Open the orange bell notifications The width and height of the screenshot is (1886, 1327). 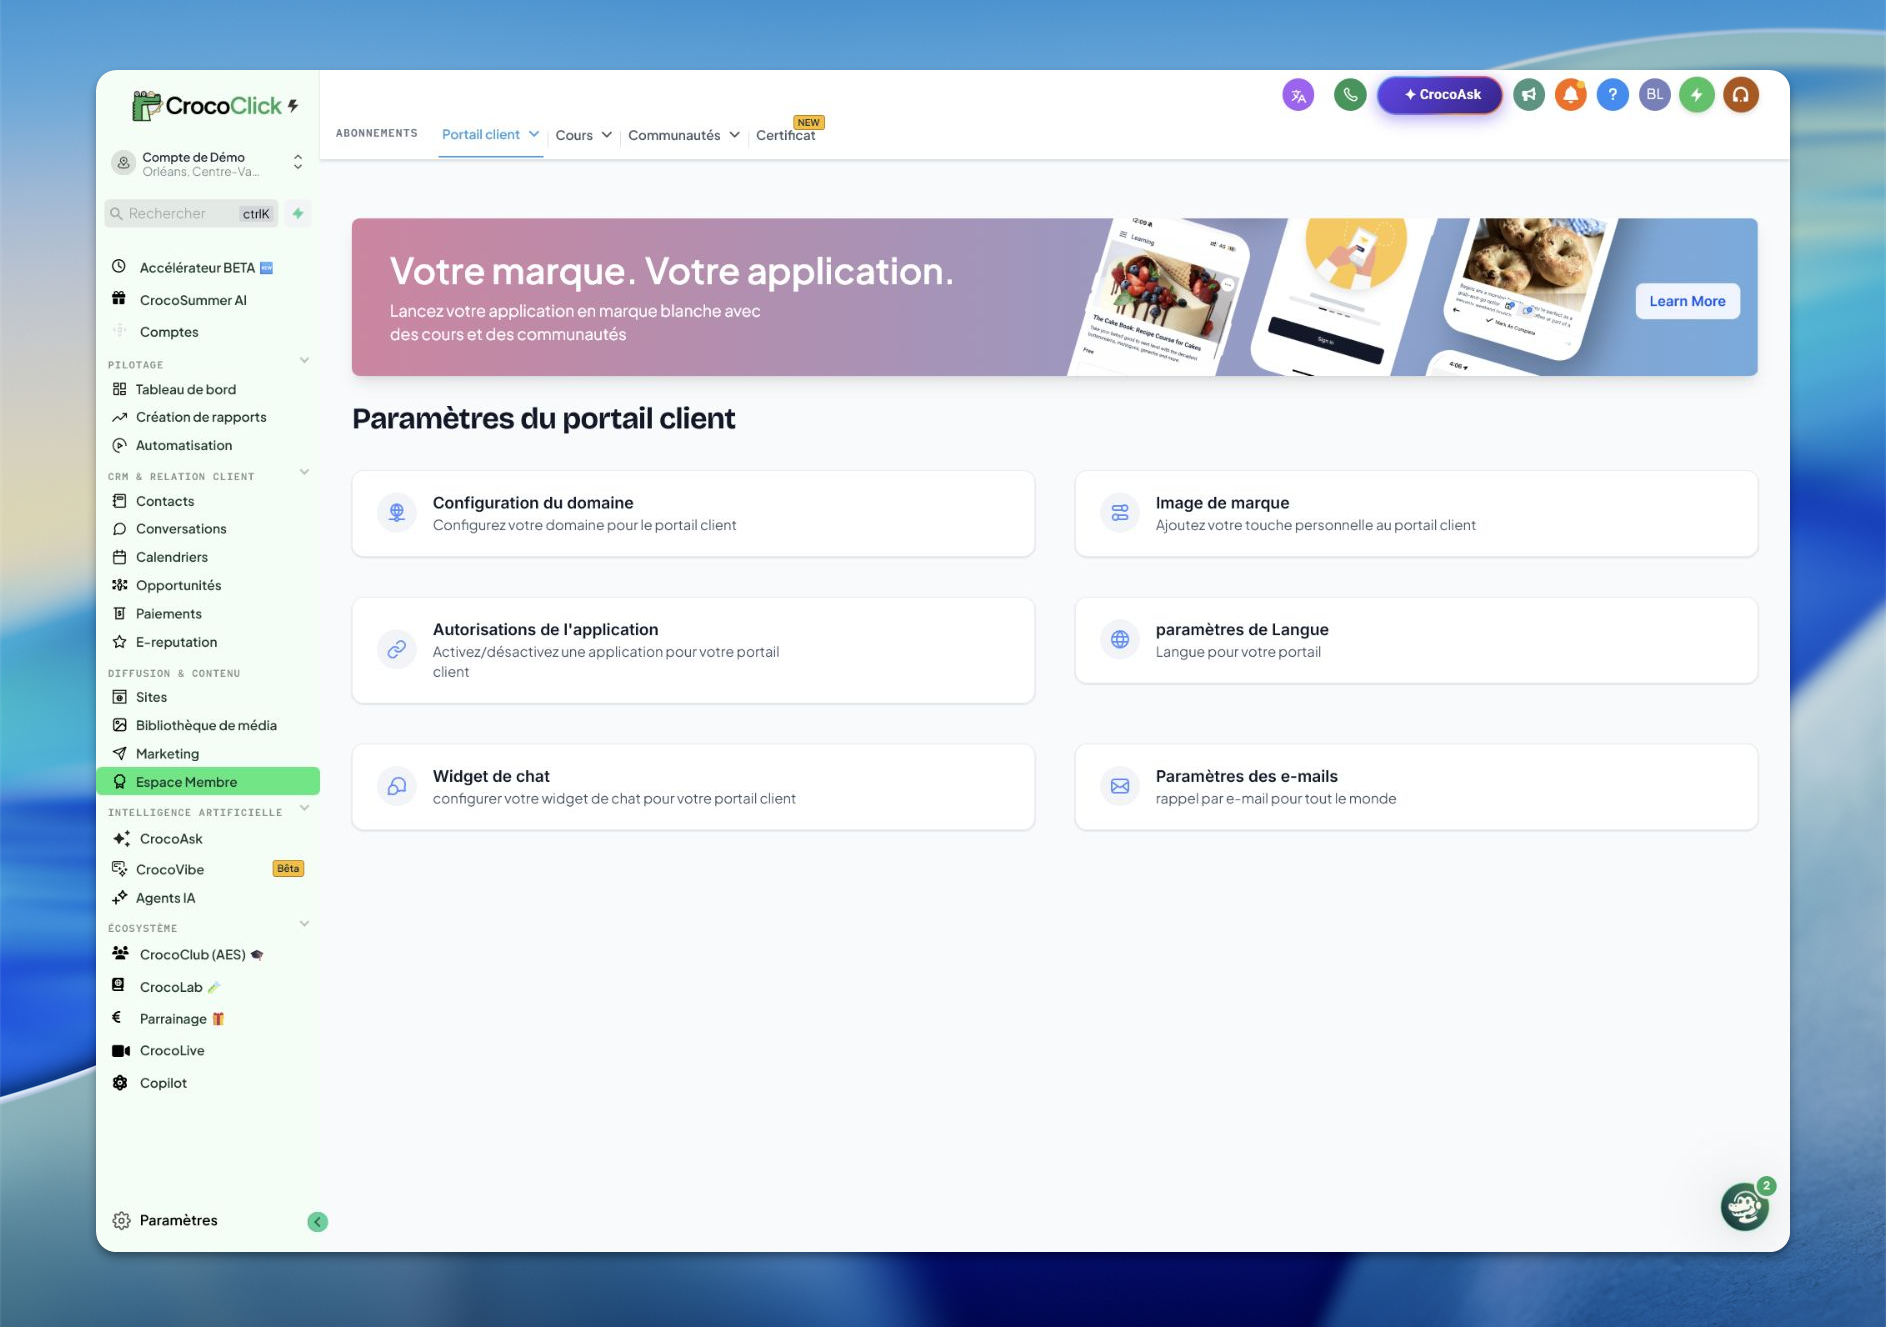tap(1571, 95)
